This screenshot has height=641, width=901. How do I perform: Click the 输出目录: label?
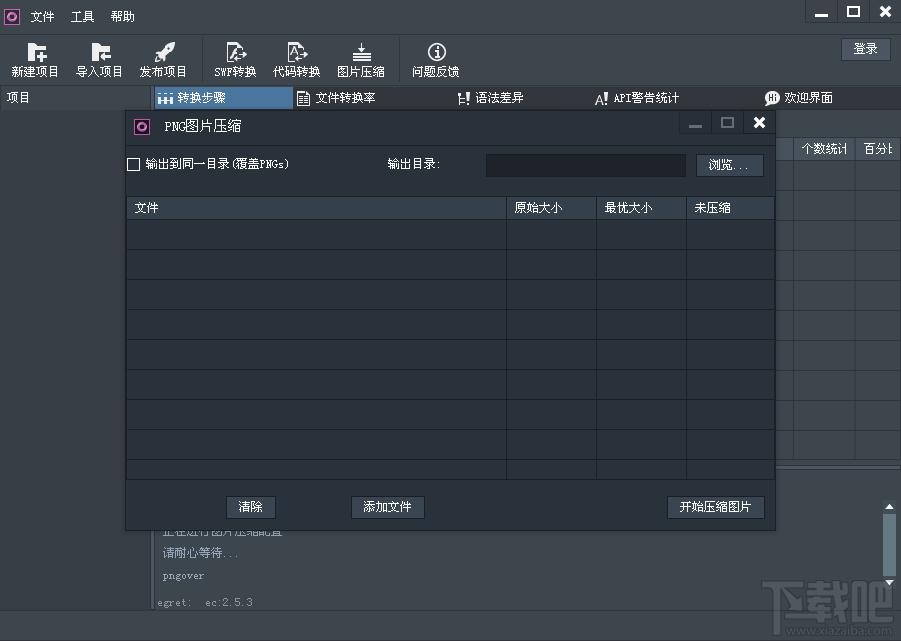414,164
